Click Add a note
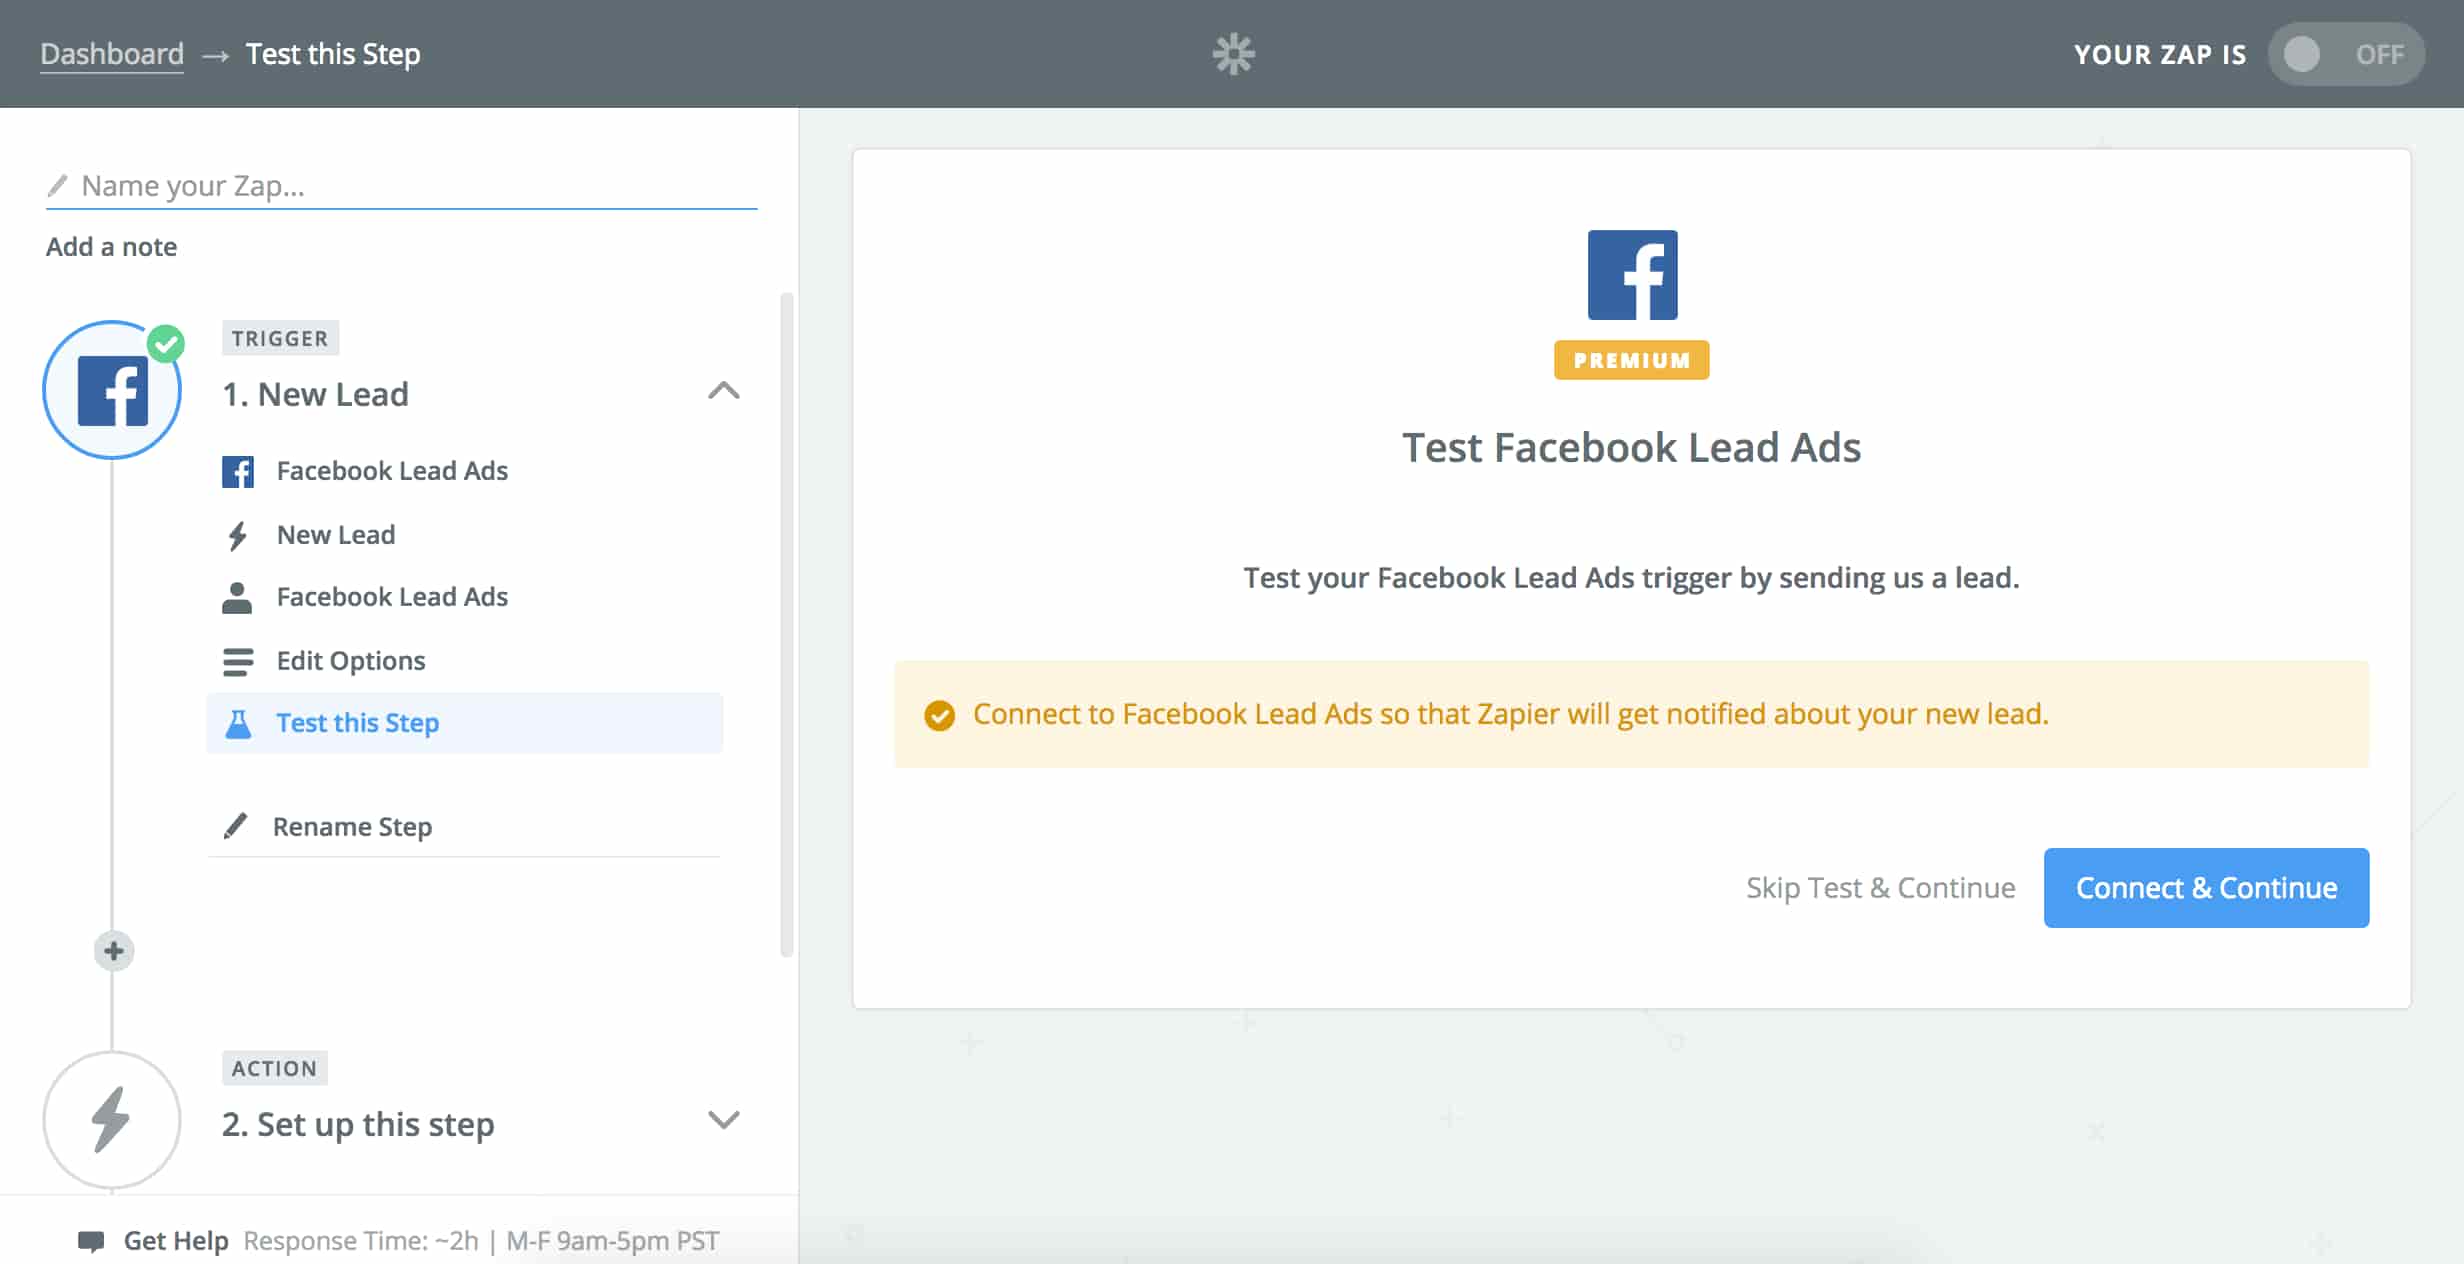The height and width of the screenshot is (1264, 2464). (x=111, y=247)
